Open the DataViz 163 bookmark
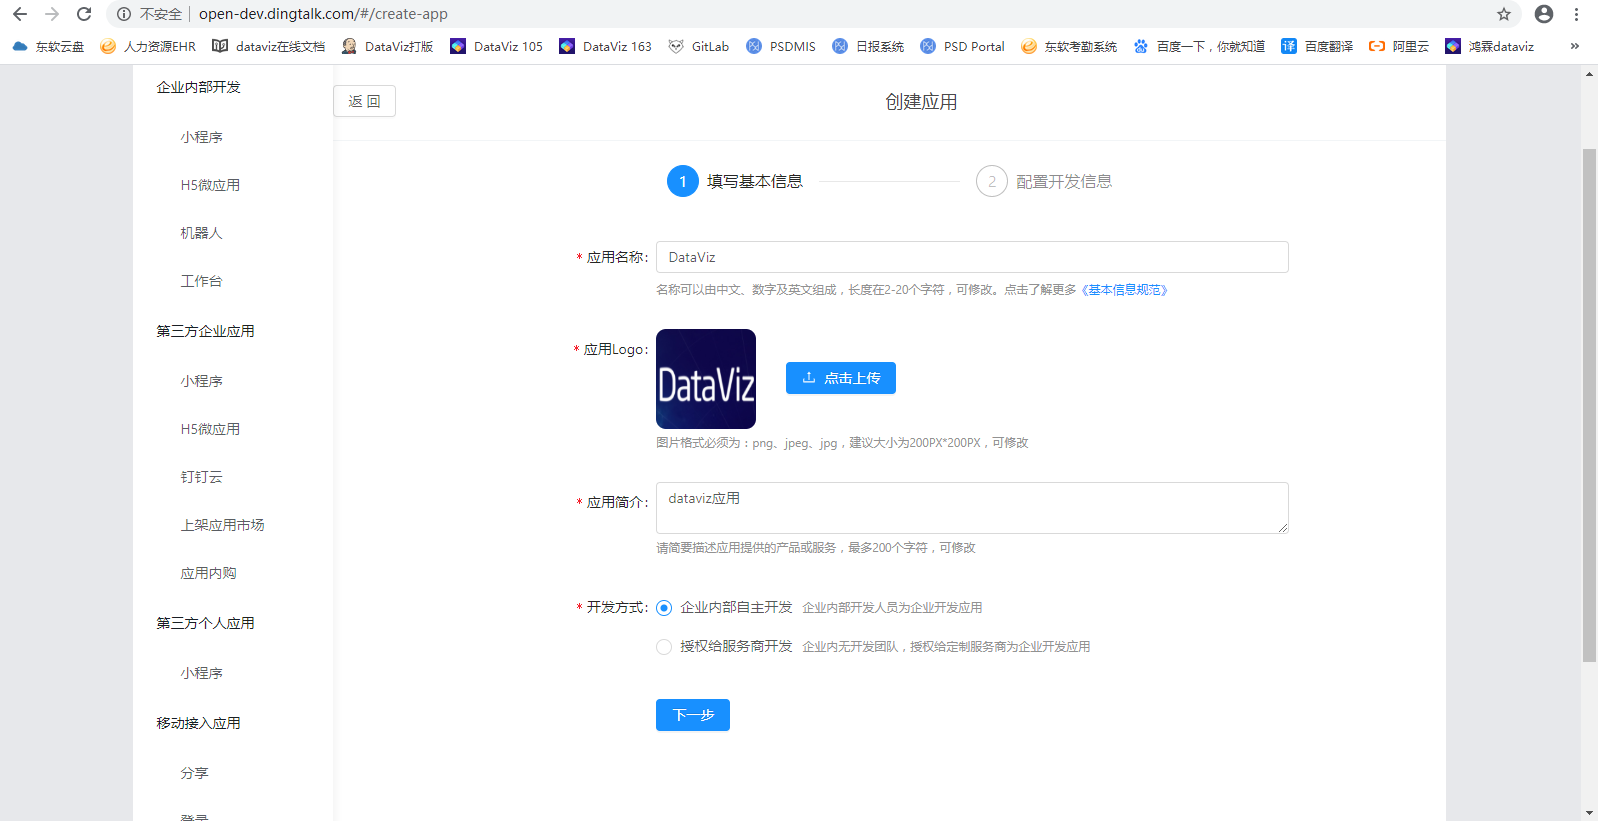The height and width of the screenshot is (821, 1598). 605,46
